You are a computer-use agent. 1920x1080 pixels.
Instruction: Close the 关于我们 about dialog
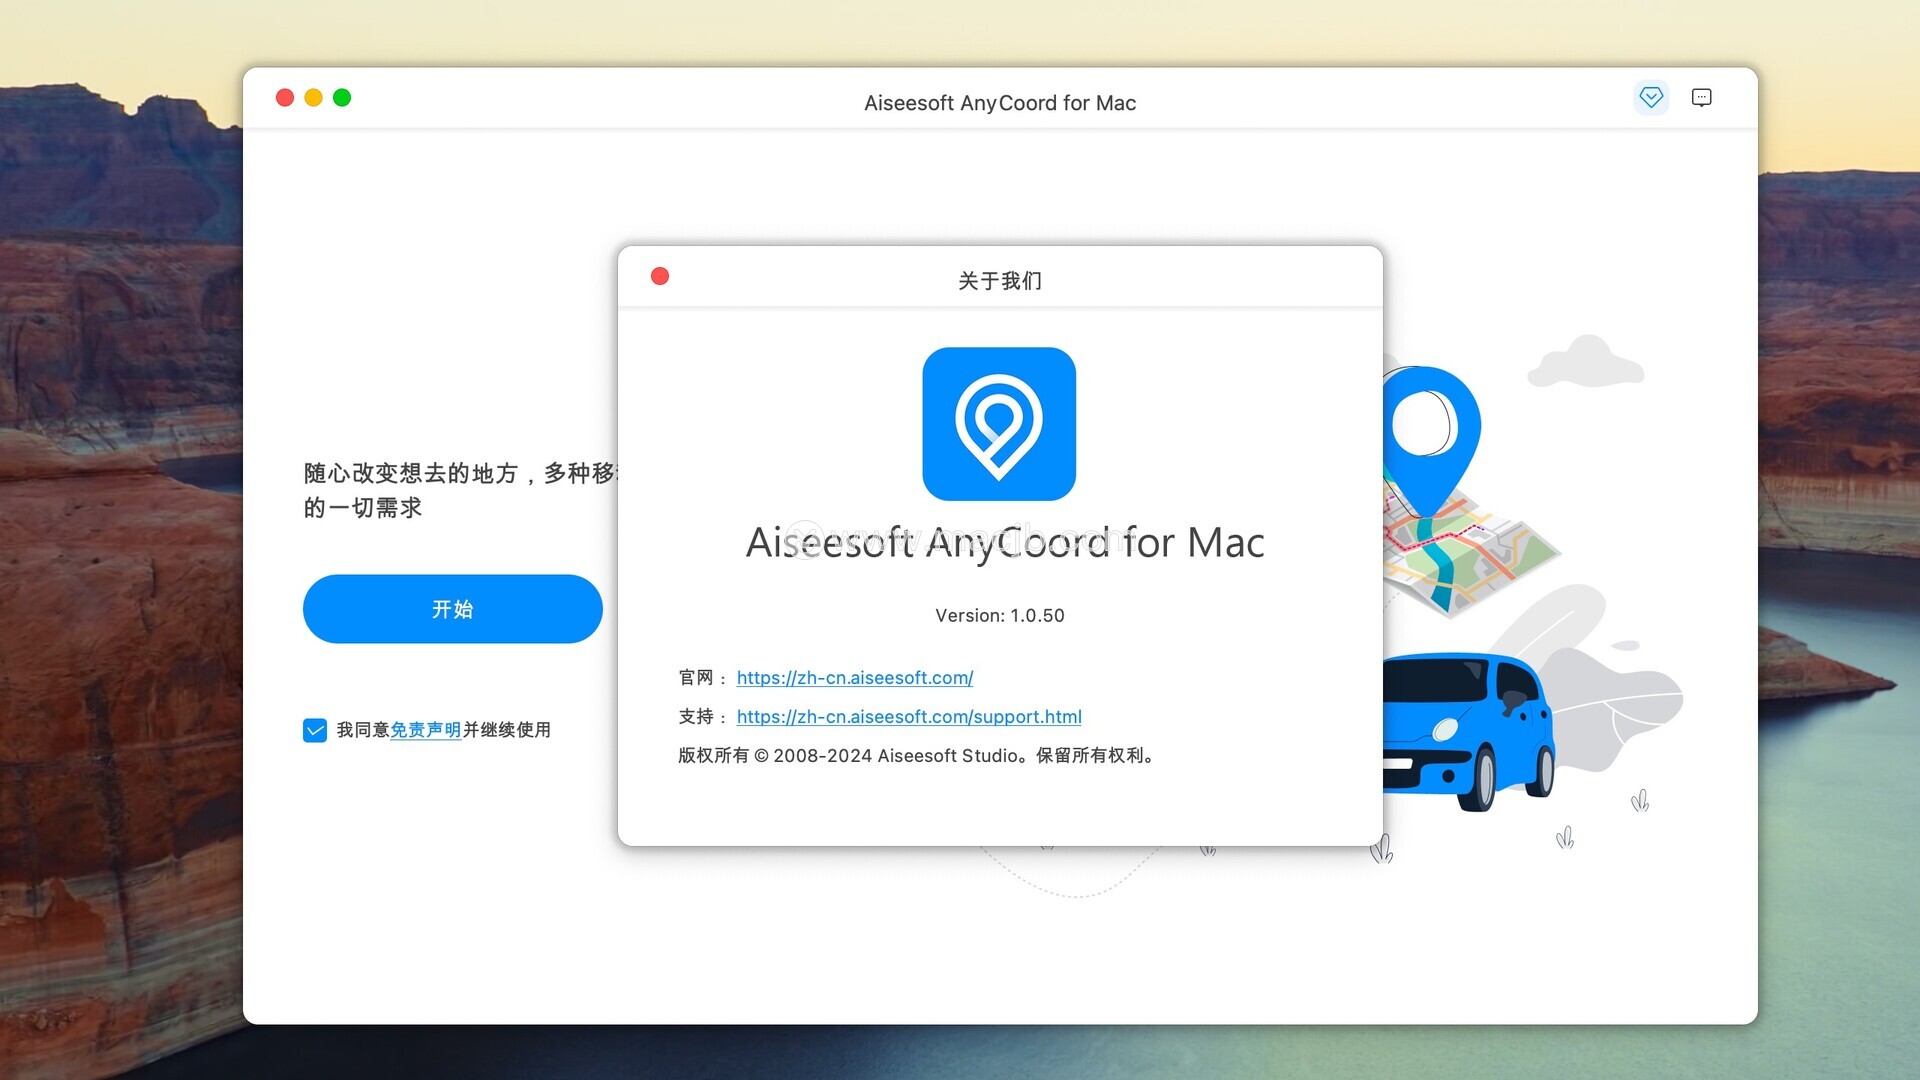coord(660,276)
